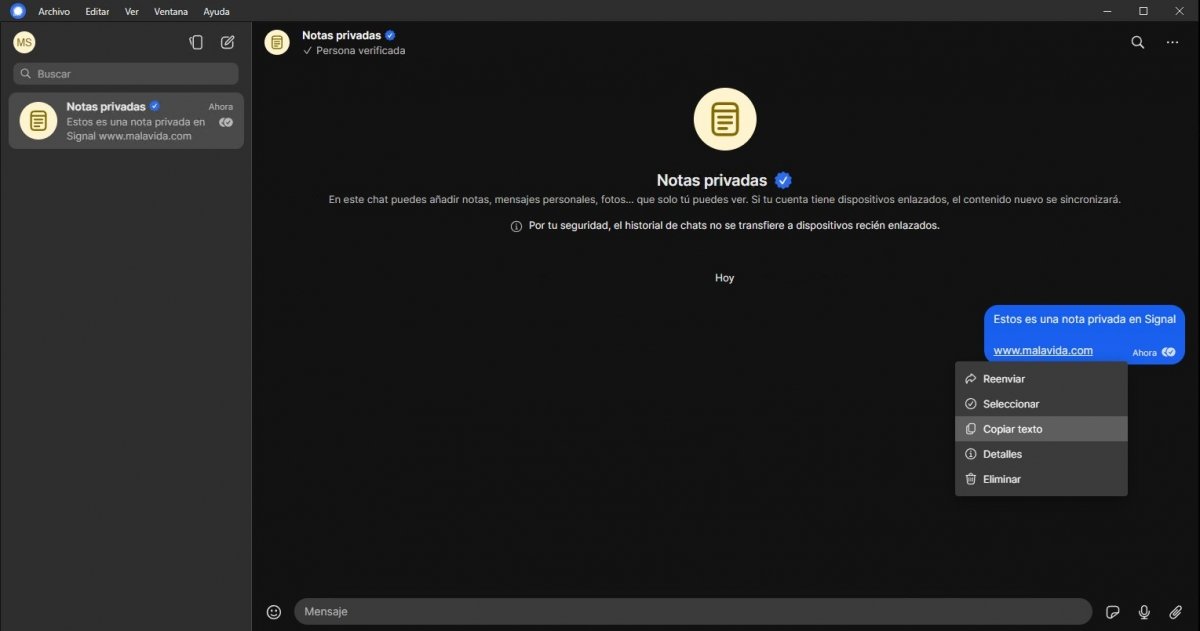
Task: Open the Archivo menu
Action: pyautogui.click(x=54, y=12)
